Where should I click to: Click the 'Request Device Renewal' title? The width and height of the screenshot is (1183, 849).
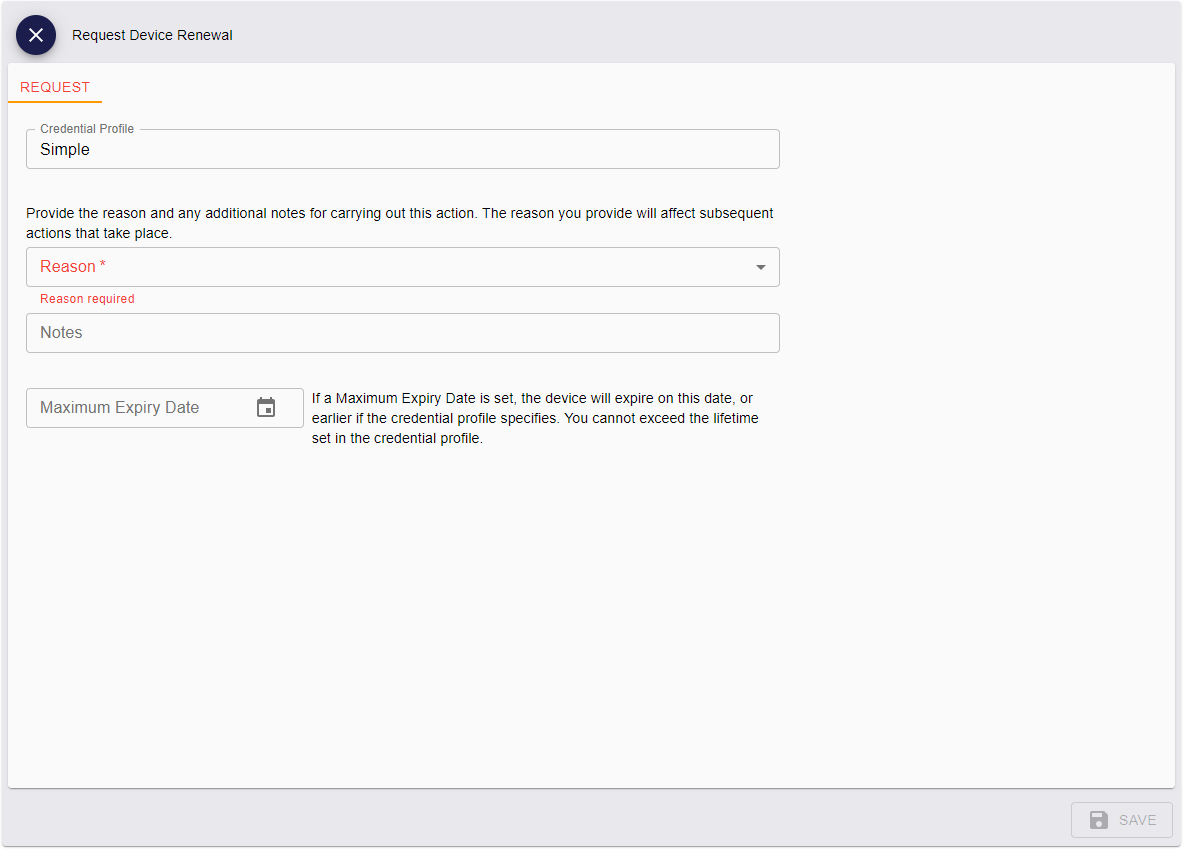[x=152, y=35]
